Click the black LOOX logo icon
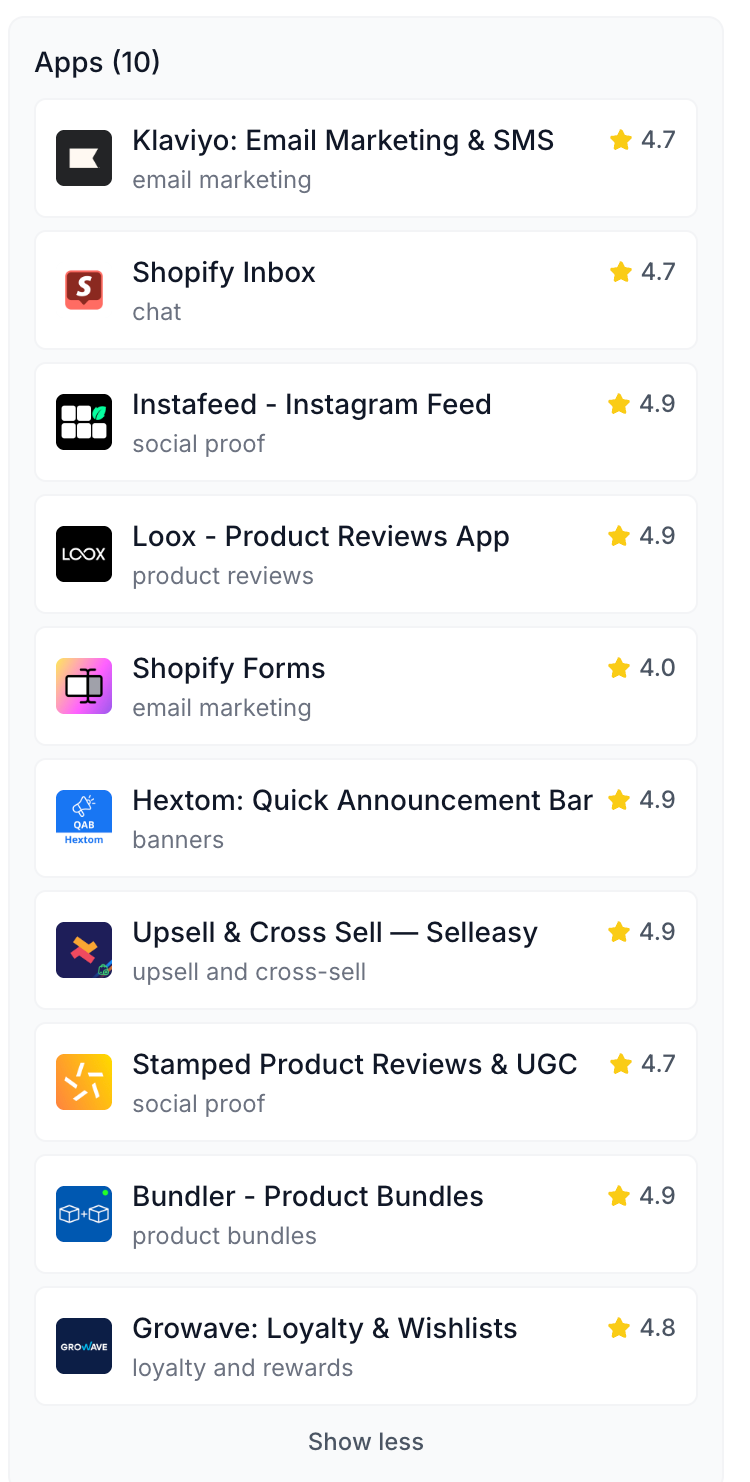Viewport: 750px width, 1482px height. point(84,554)
